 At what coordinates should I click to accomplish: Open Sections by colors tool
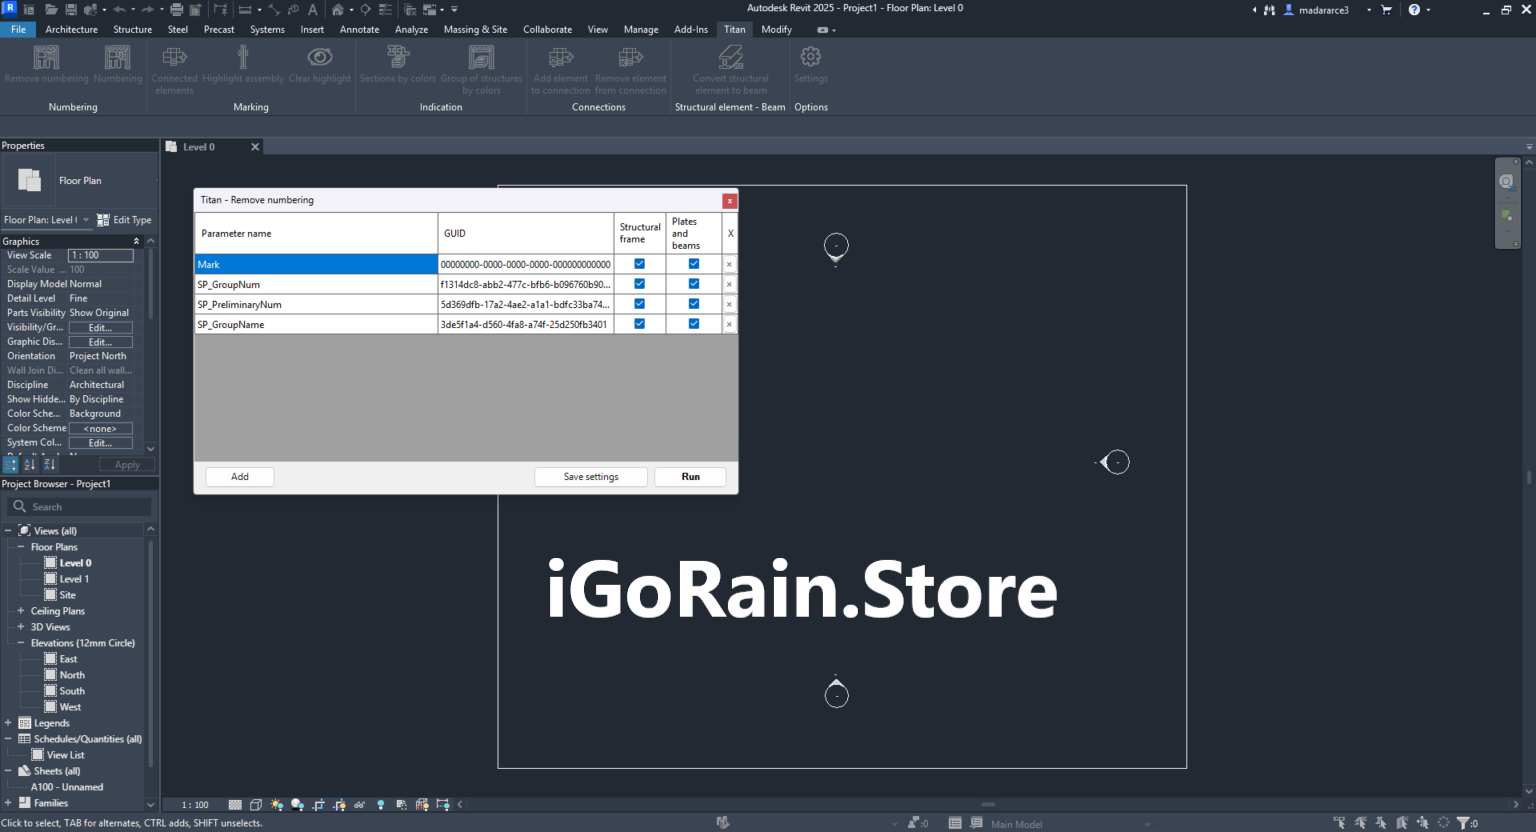coord(398,58)
